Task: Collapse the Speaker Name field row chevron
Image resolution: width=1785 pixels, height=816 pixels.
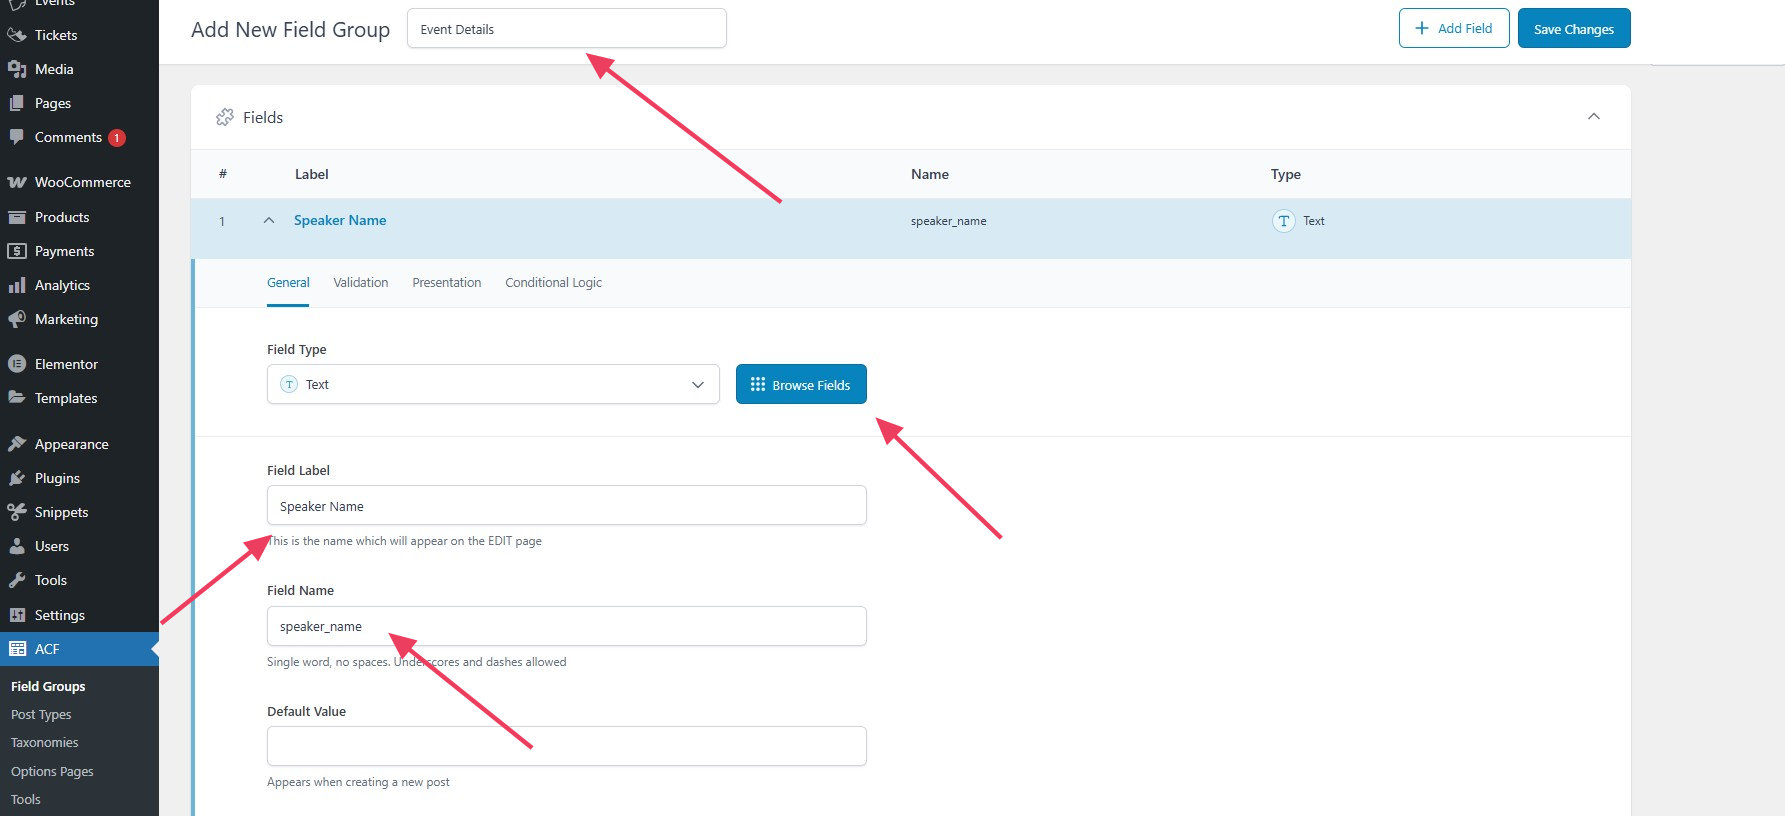Action: (269, 221)
